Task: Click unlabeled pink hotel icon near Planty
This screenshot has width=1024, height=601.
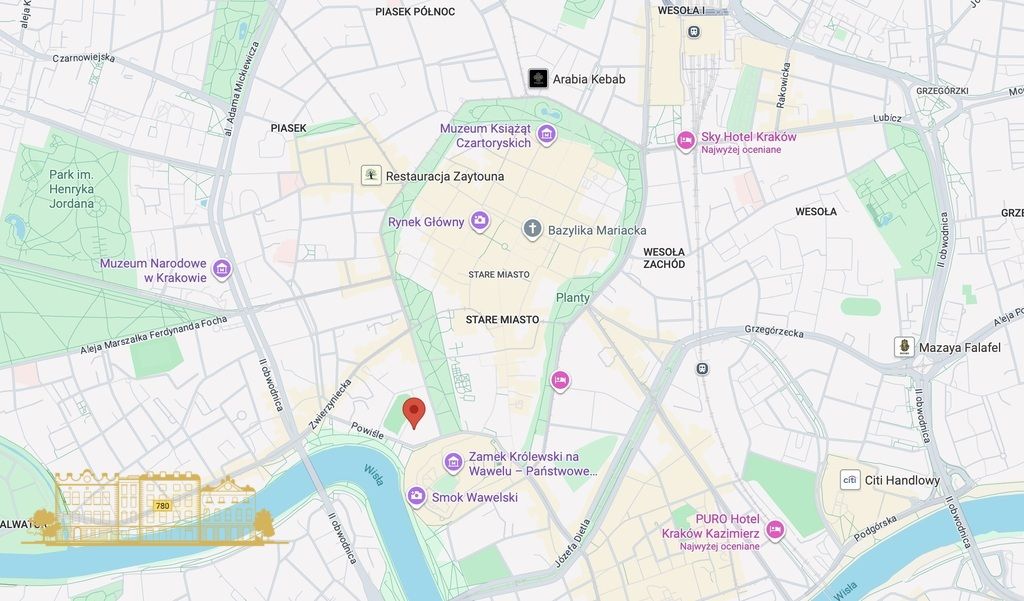Action: 560,380
